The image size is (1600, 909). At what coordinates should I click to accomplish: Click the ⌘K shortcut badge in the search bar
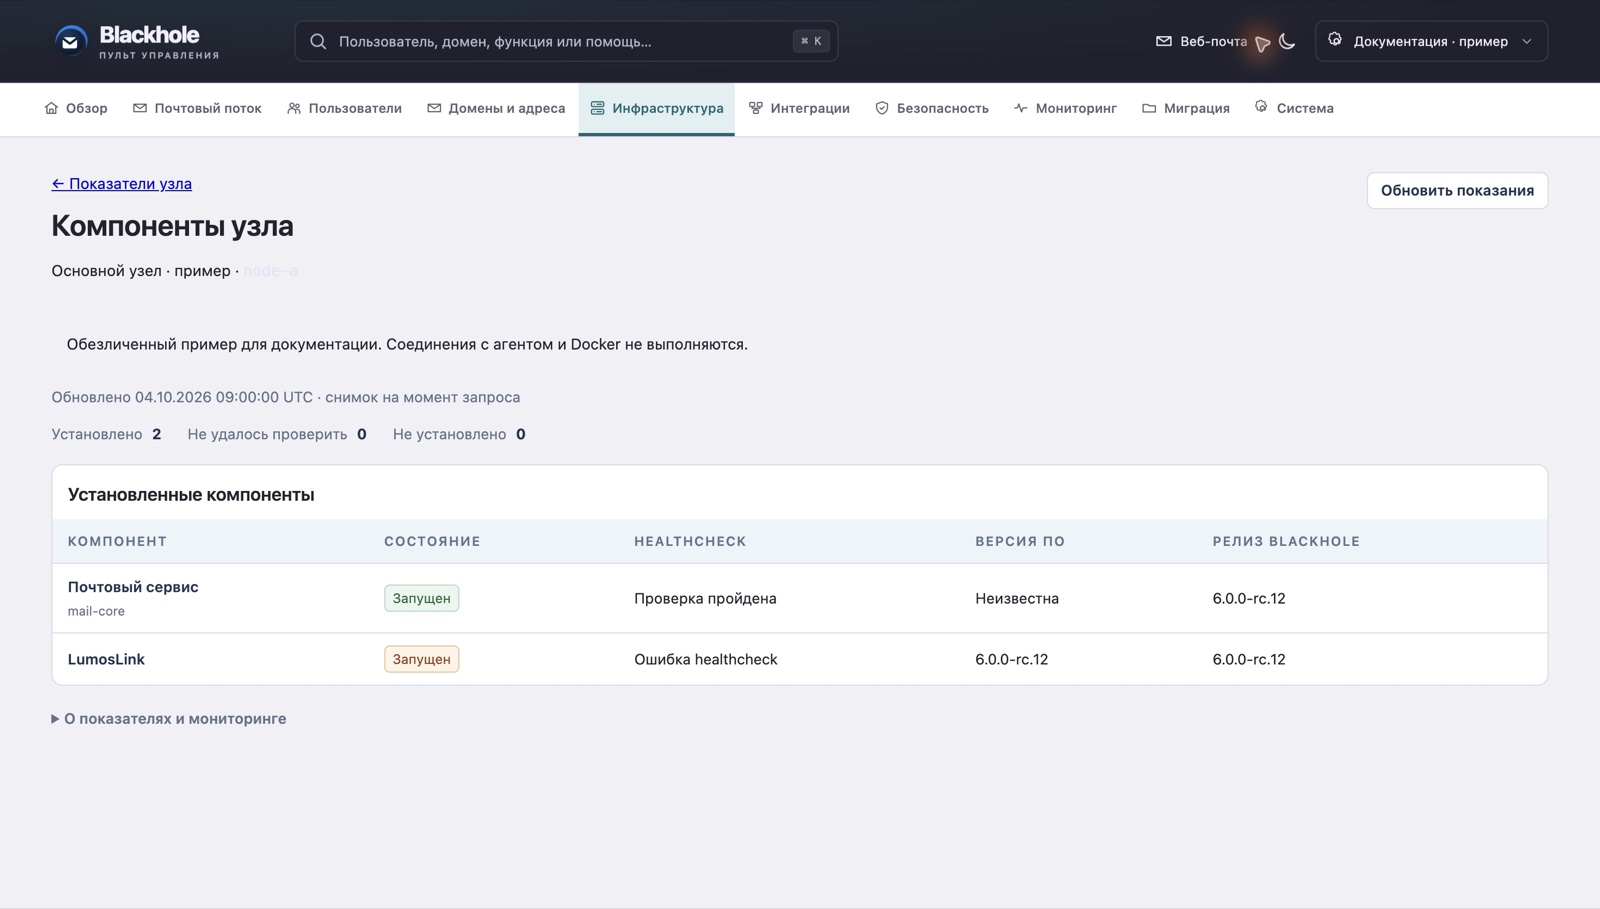pyautogui.click(x=811, y=41)
